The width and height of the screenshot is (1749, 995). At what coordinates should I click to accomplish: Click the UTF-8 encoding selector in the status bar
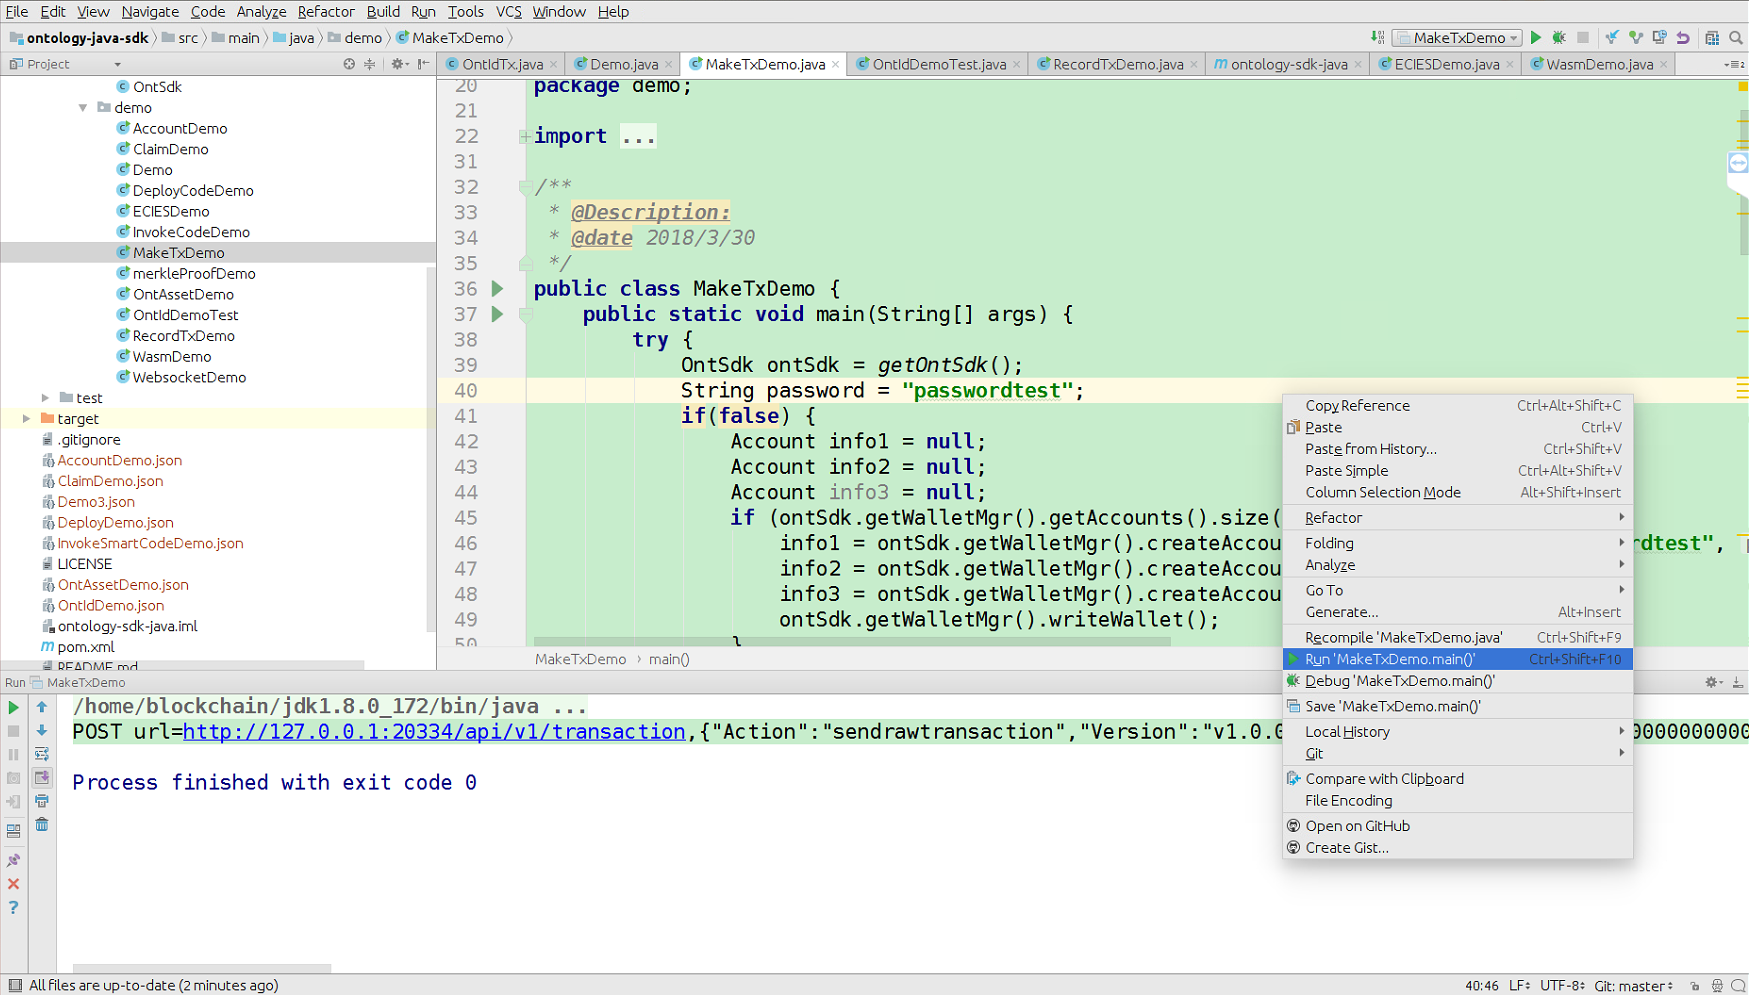[1562, 986]
